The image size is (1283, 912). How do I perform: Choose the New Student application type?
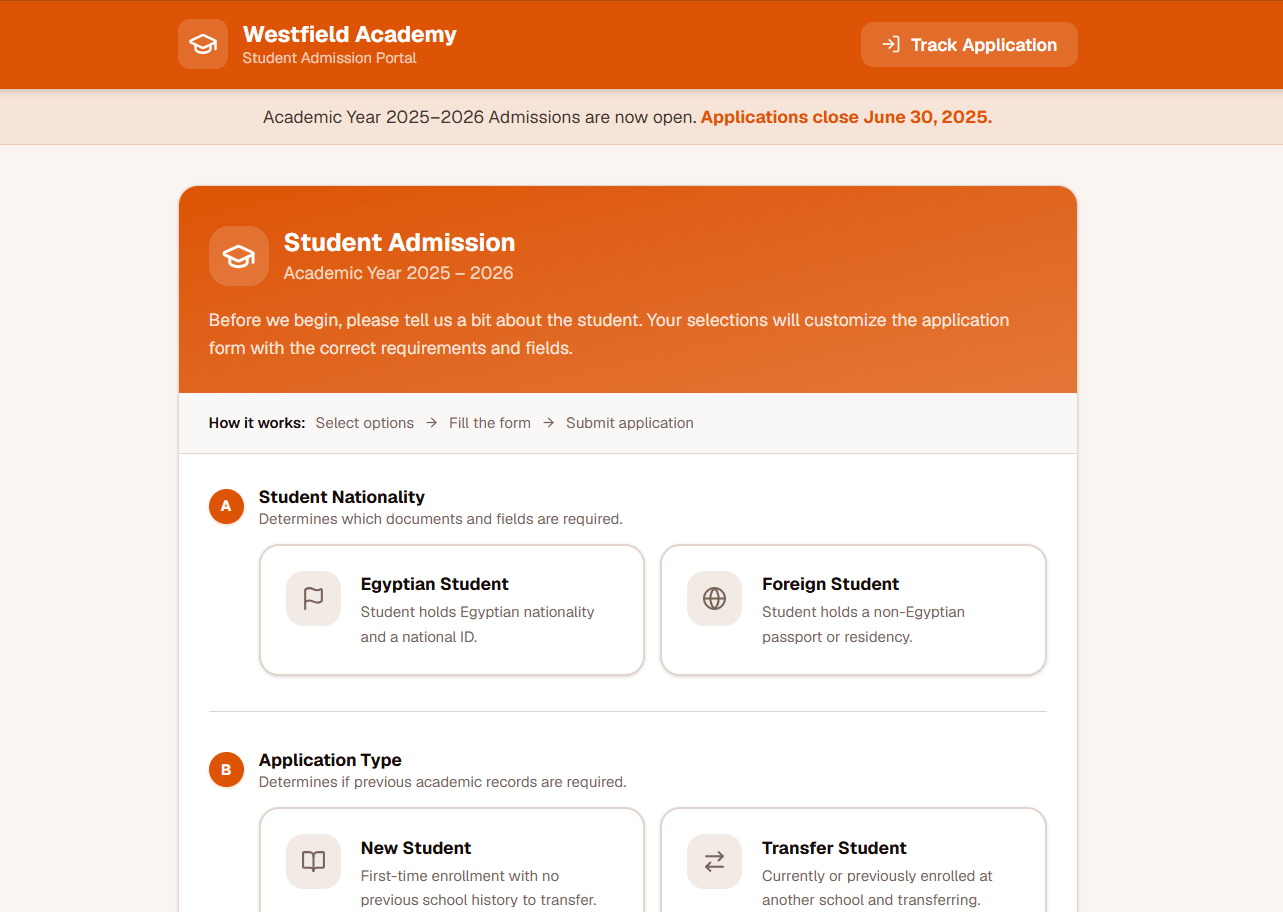tap(452, 860)
